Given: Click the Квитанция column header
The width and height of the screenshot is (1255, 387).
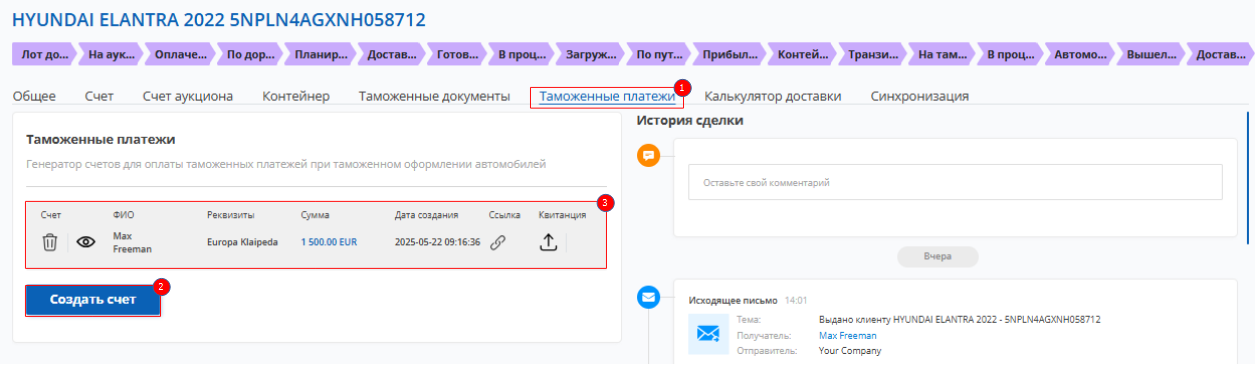Looking at the screenshot, I should (x=562, y=215).
